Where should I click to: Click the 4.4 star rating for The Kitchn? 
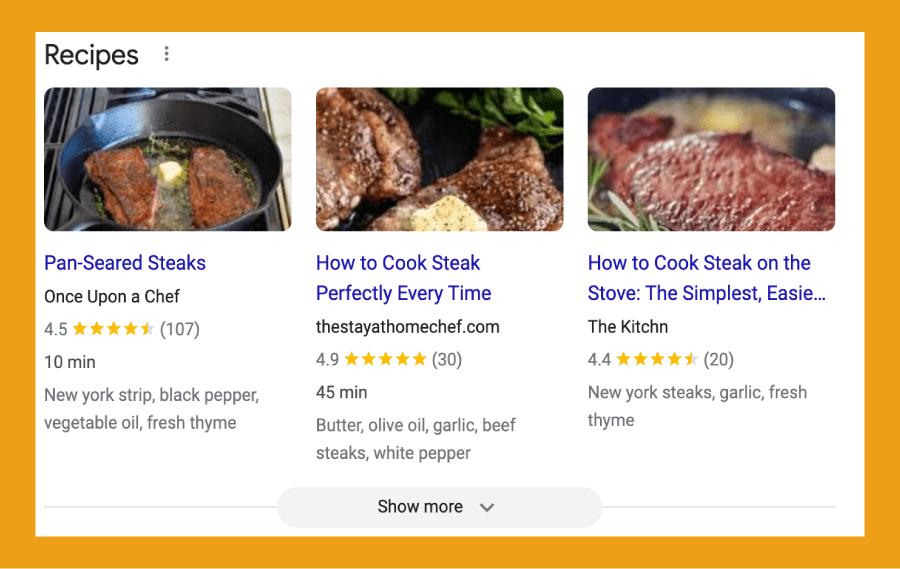[657, 359]
